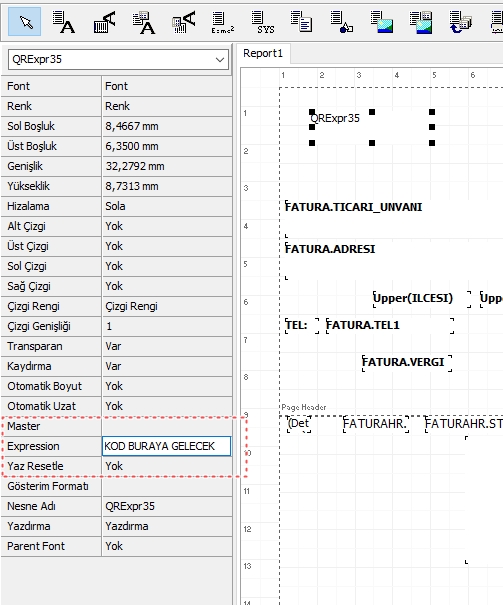The width and height of the screenshot is (503, 605).
Task: Choose the expression E=mc² tool
Action: click(x=223, y=22)
